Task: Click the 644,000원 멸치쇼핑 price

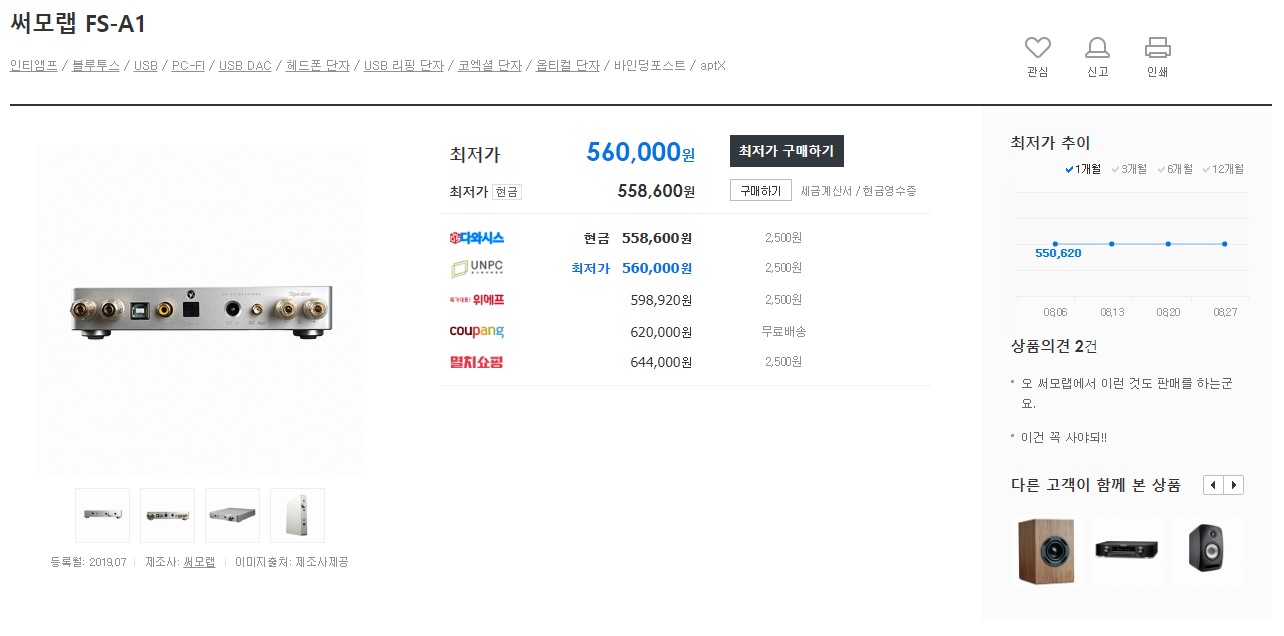Action: click(661, 362)
